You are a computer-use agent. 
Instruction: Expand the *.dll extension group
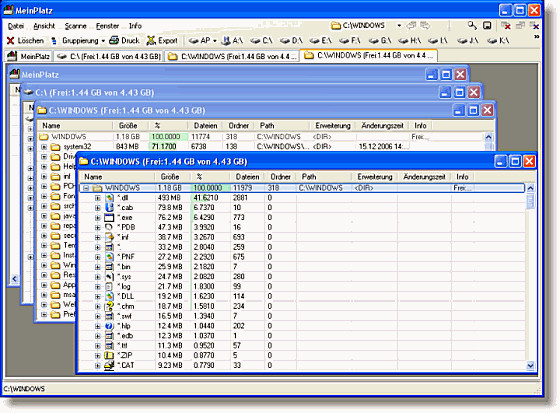[x=98, y=198]
